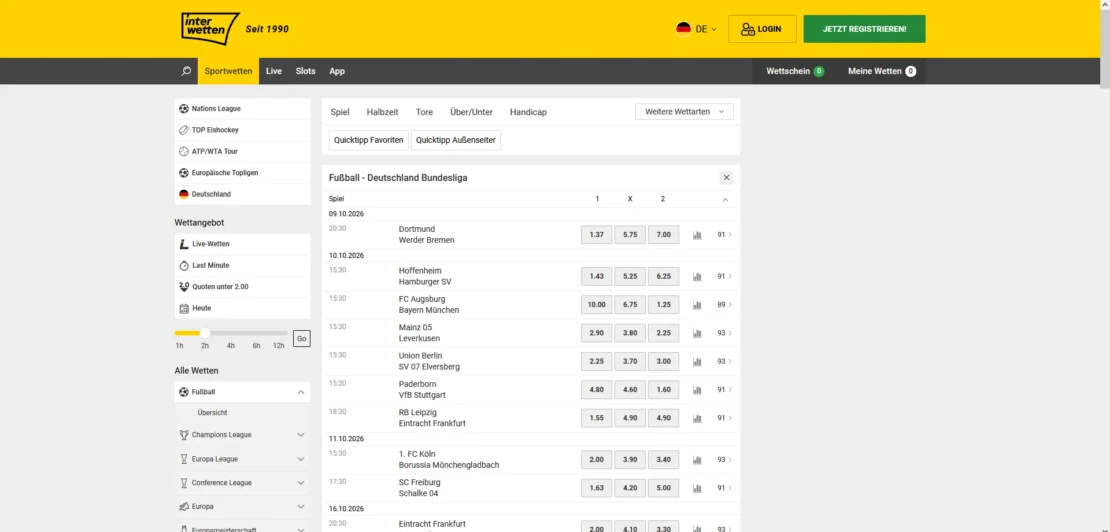Click the Go button beside time slider

coord(302,339)
